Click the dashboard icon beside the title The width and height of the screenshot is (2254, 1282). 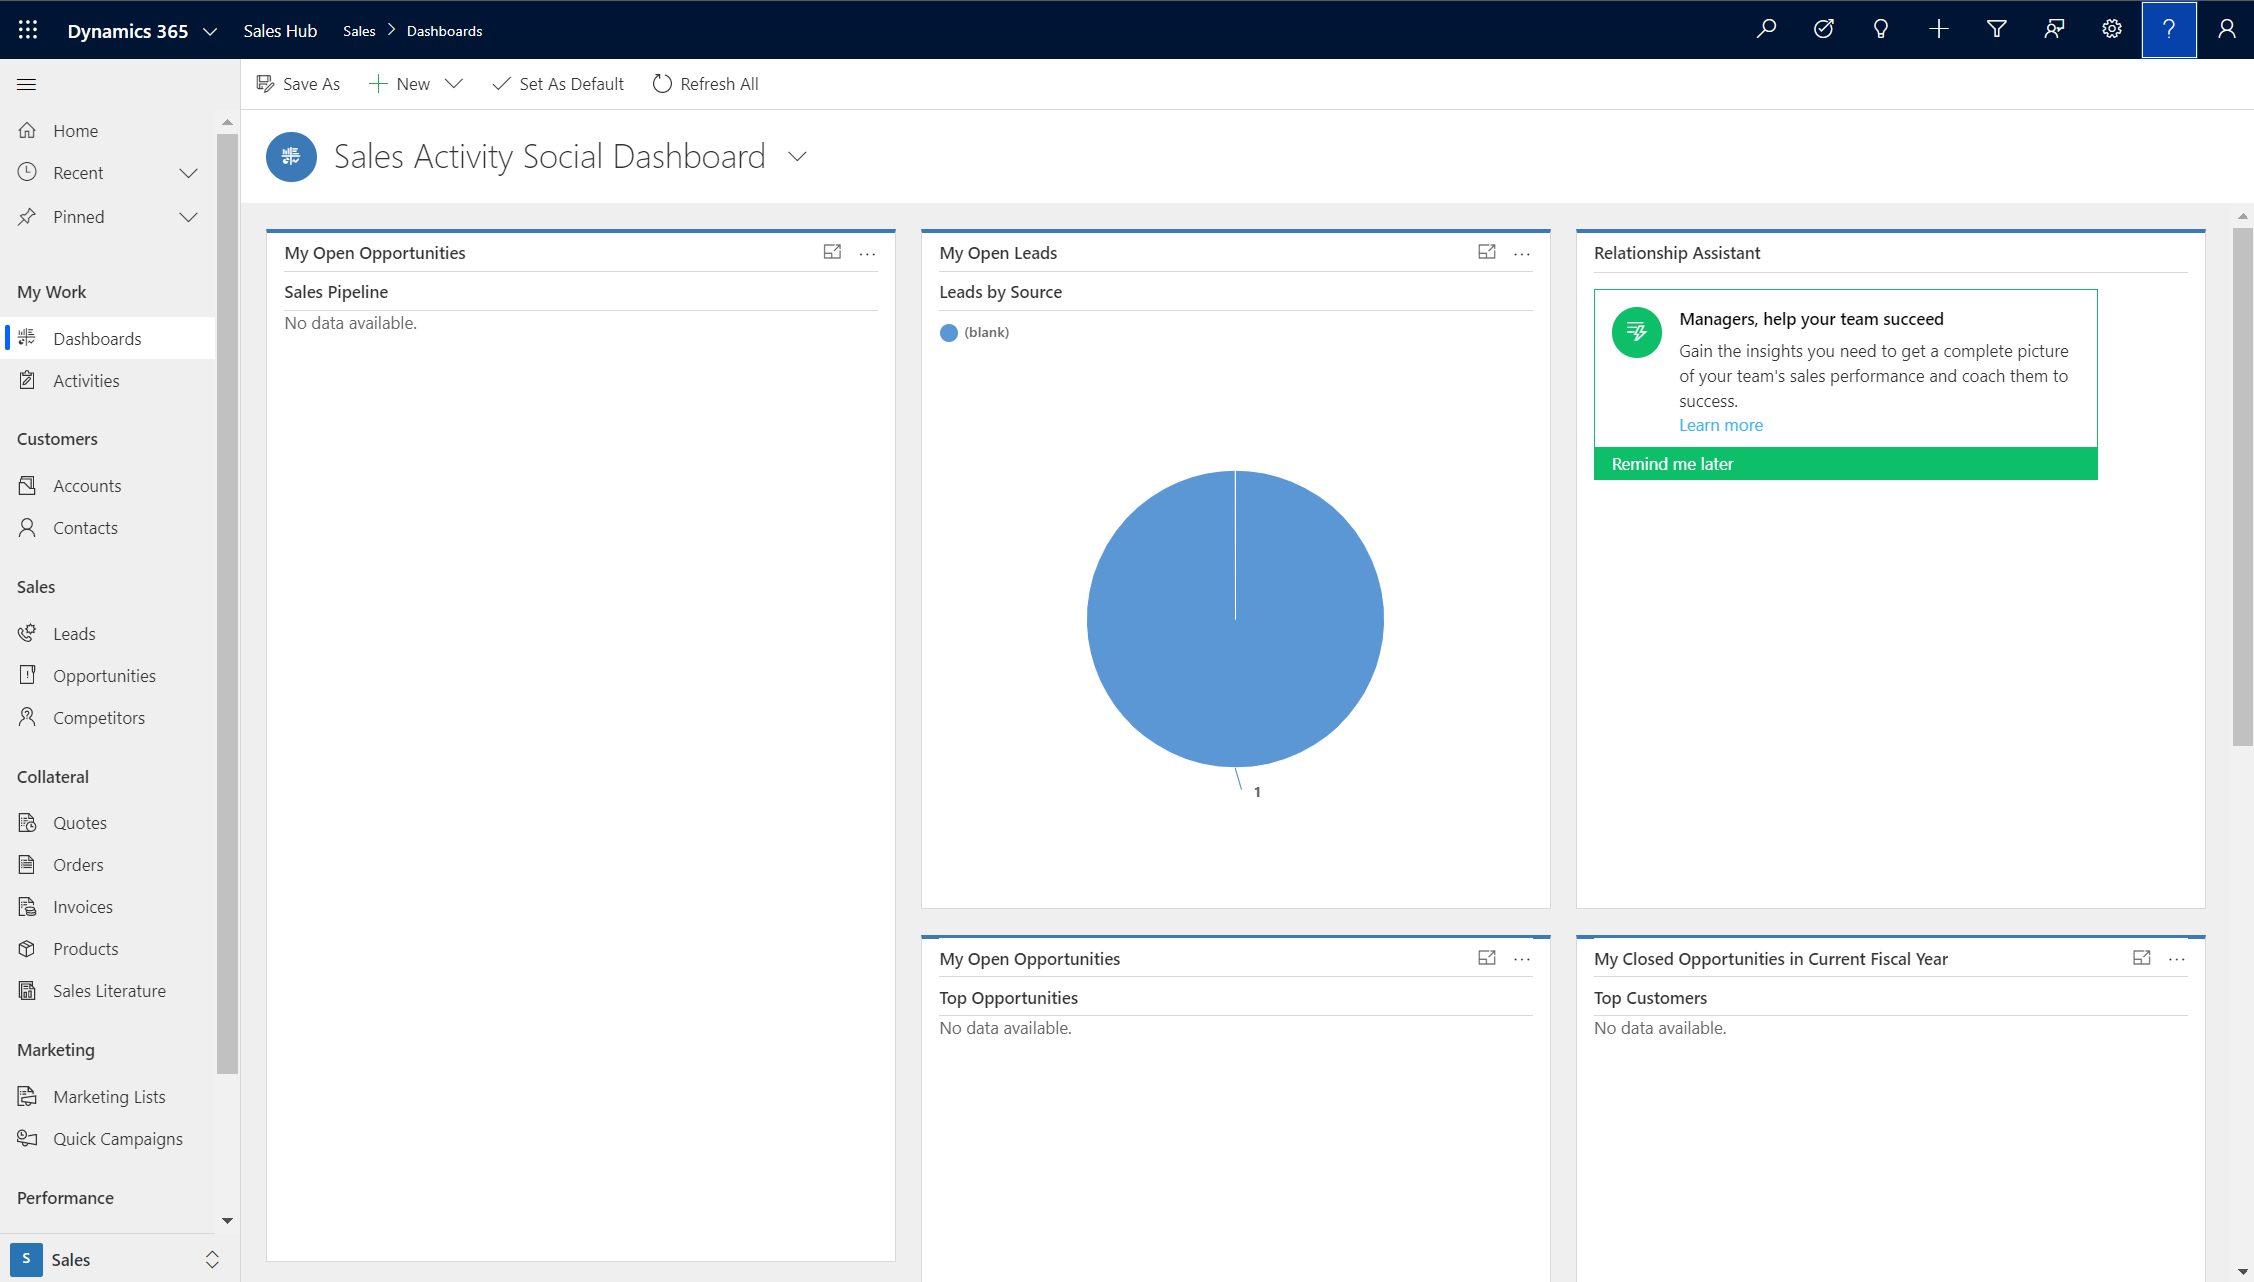point(291,156)
